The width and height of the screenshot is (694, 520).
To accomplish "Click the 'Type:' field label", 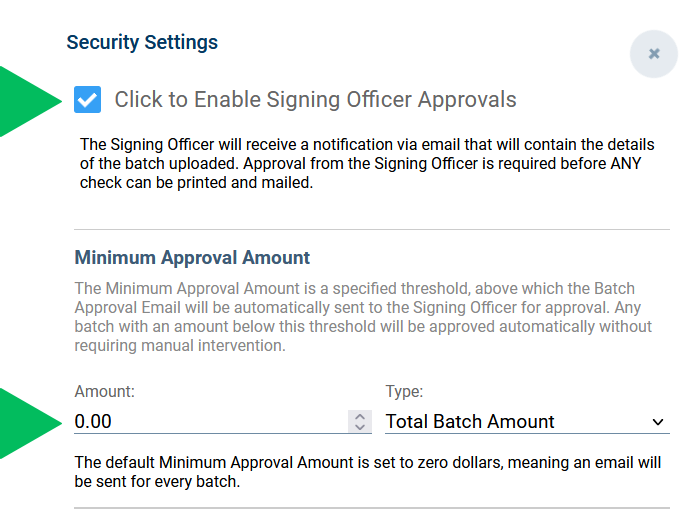I will click(404, 391).
